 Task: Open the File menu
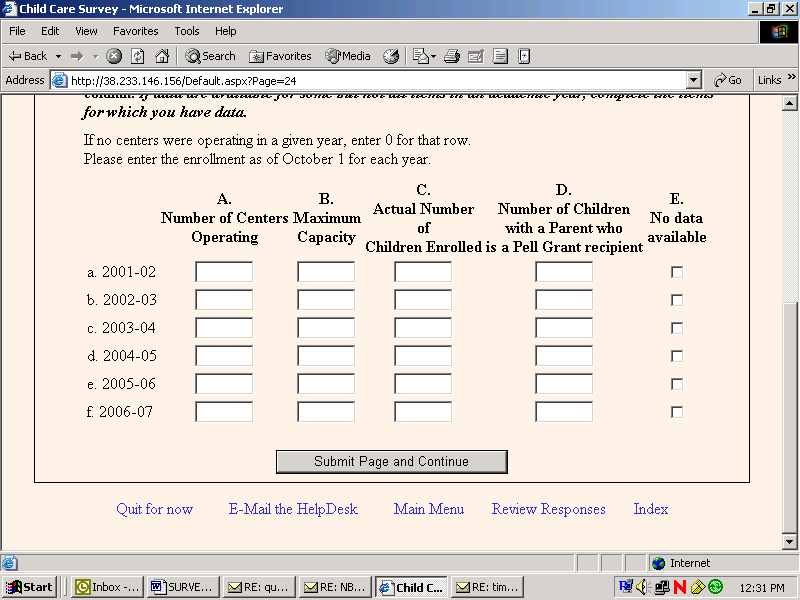click(17, 31)
